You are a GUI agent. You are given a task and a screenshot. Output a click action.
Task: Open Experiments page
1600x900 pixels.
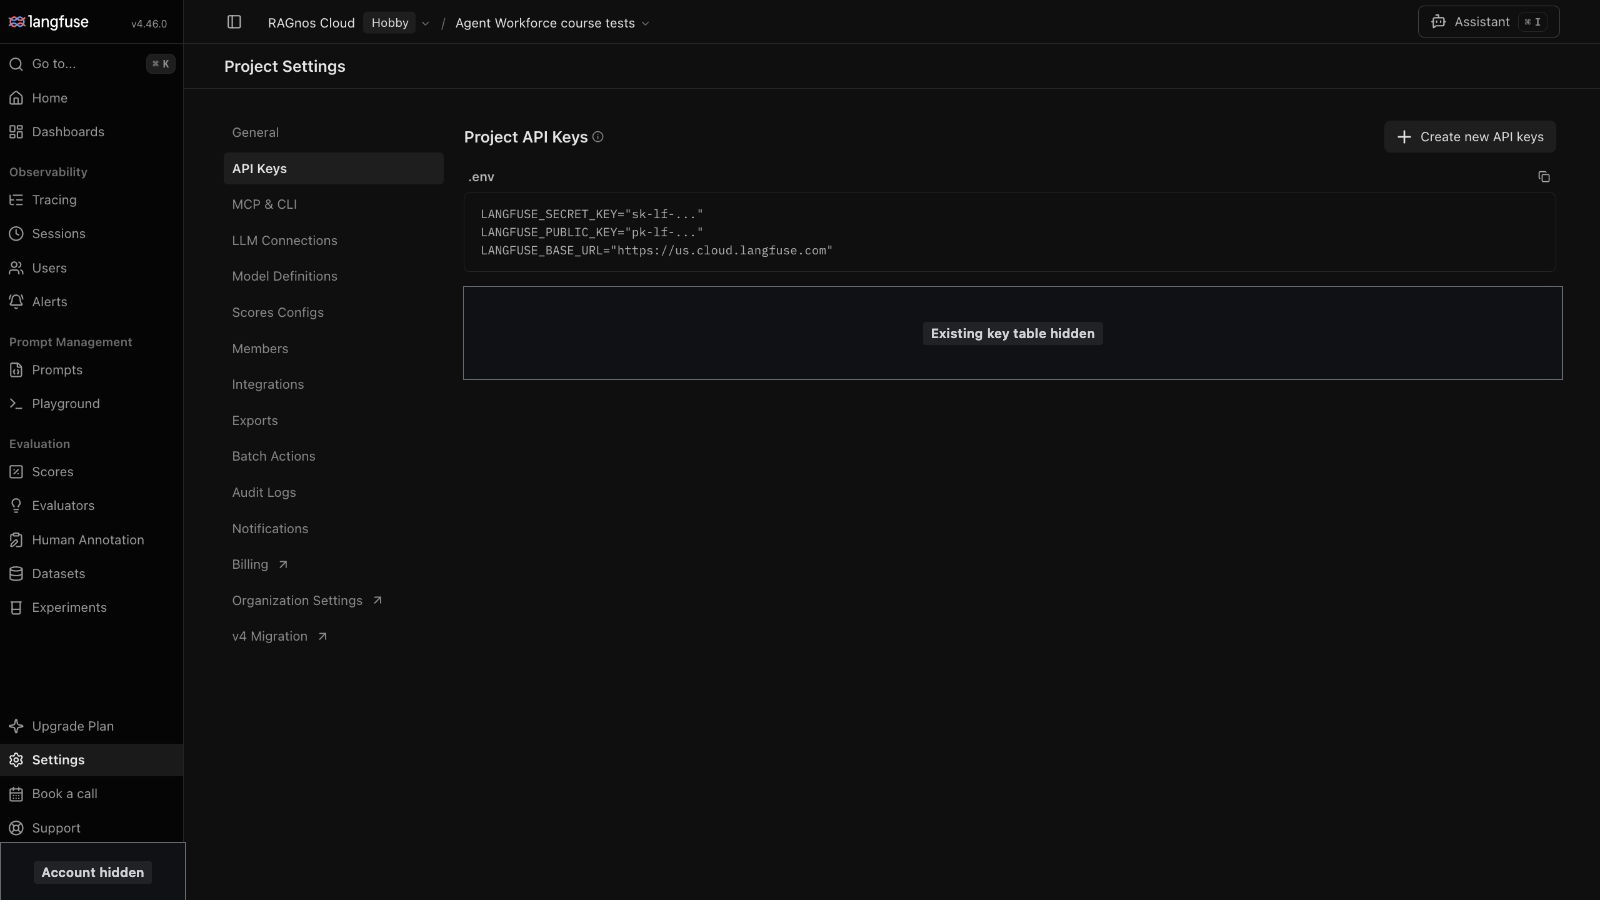(x=92, y=608)
